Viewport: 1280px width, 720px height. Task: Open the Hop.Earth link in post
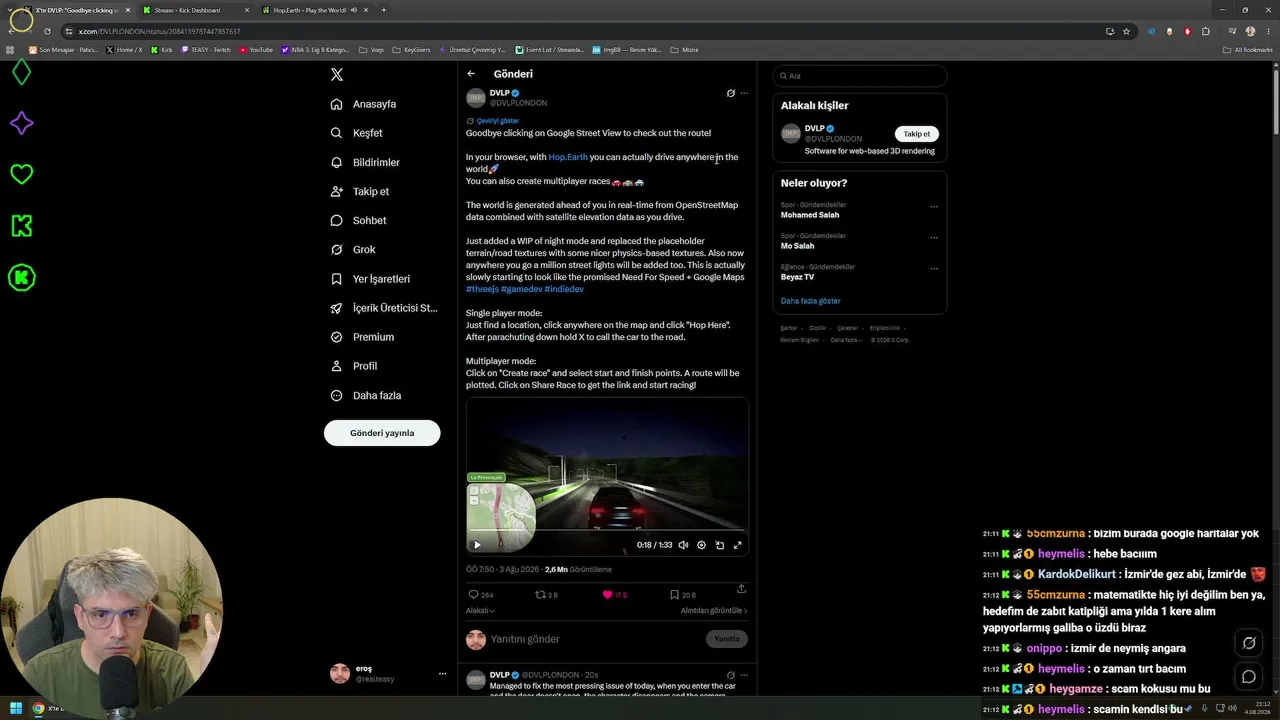pyautogui.click(x=568, y=157)
